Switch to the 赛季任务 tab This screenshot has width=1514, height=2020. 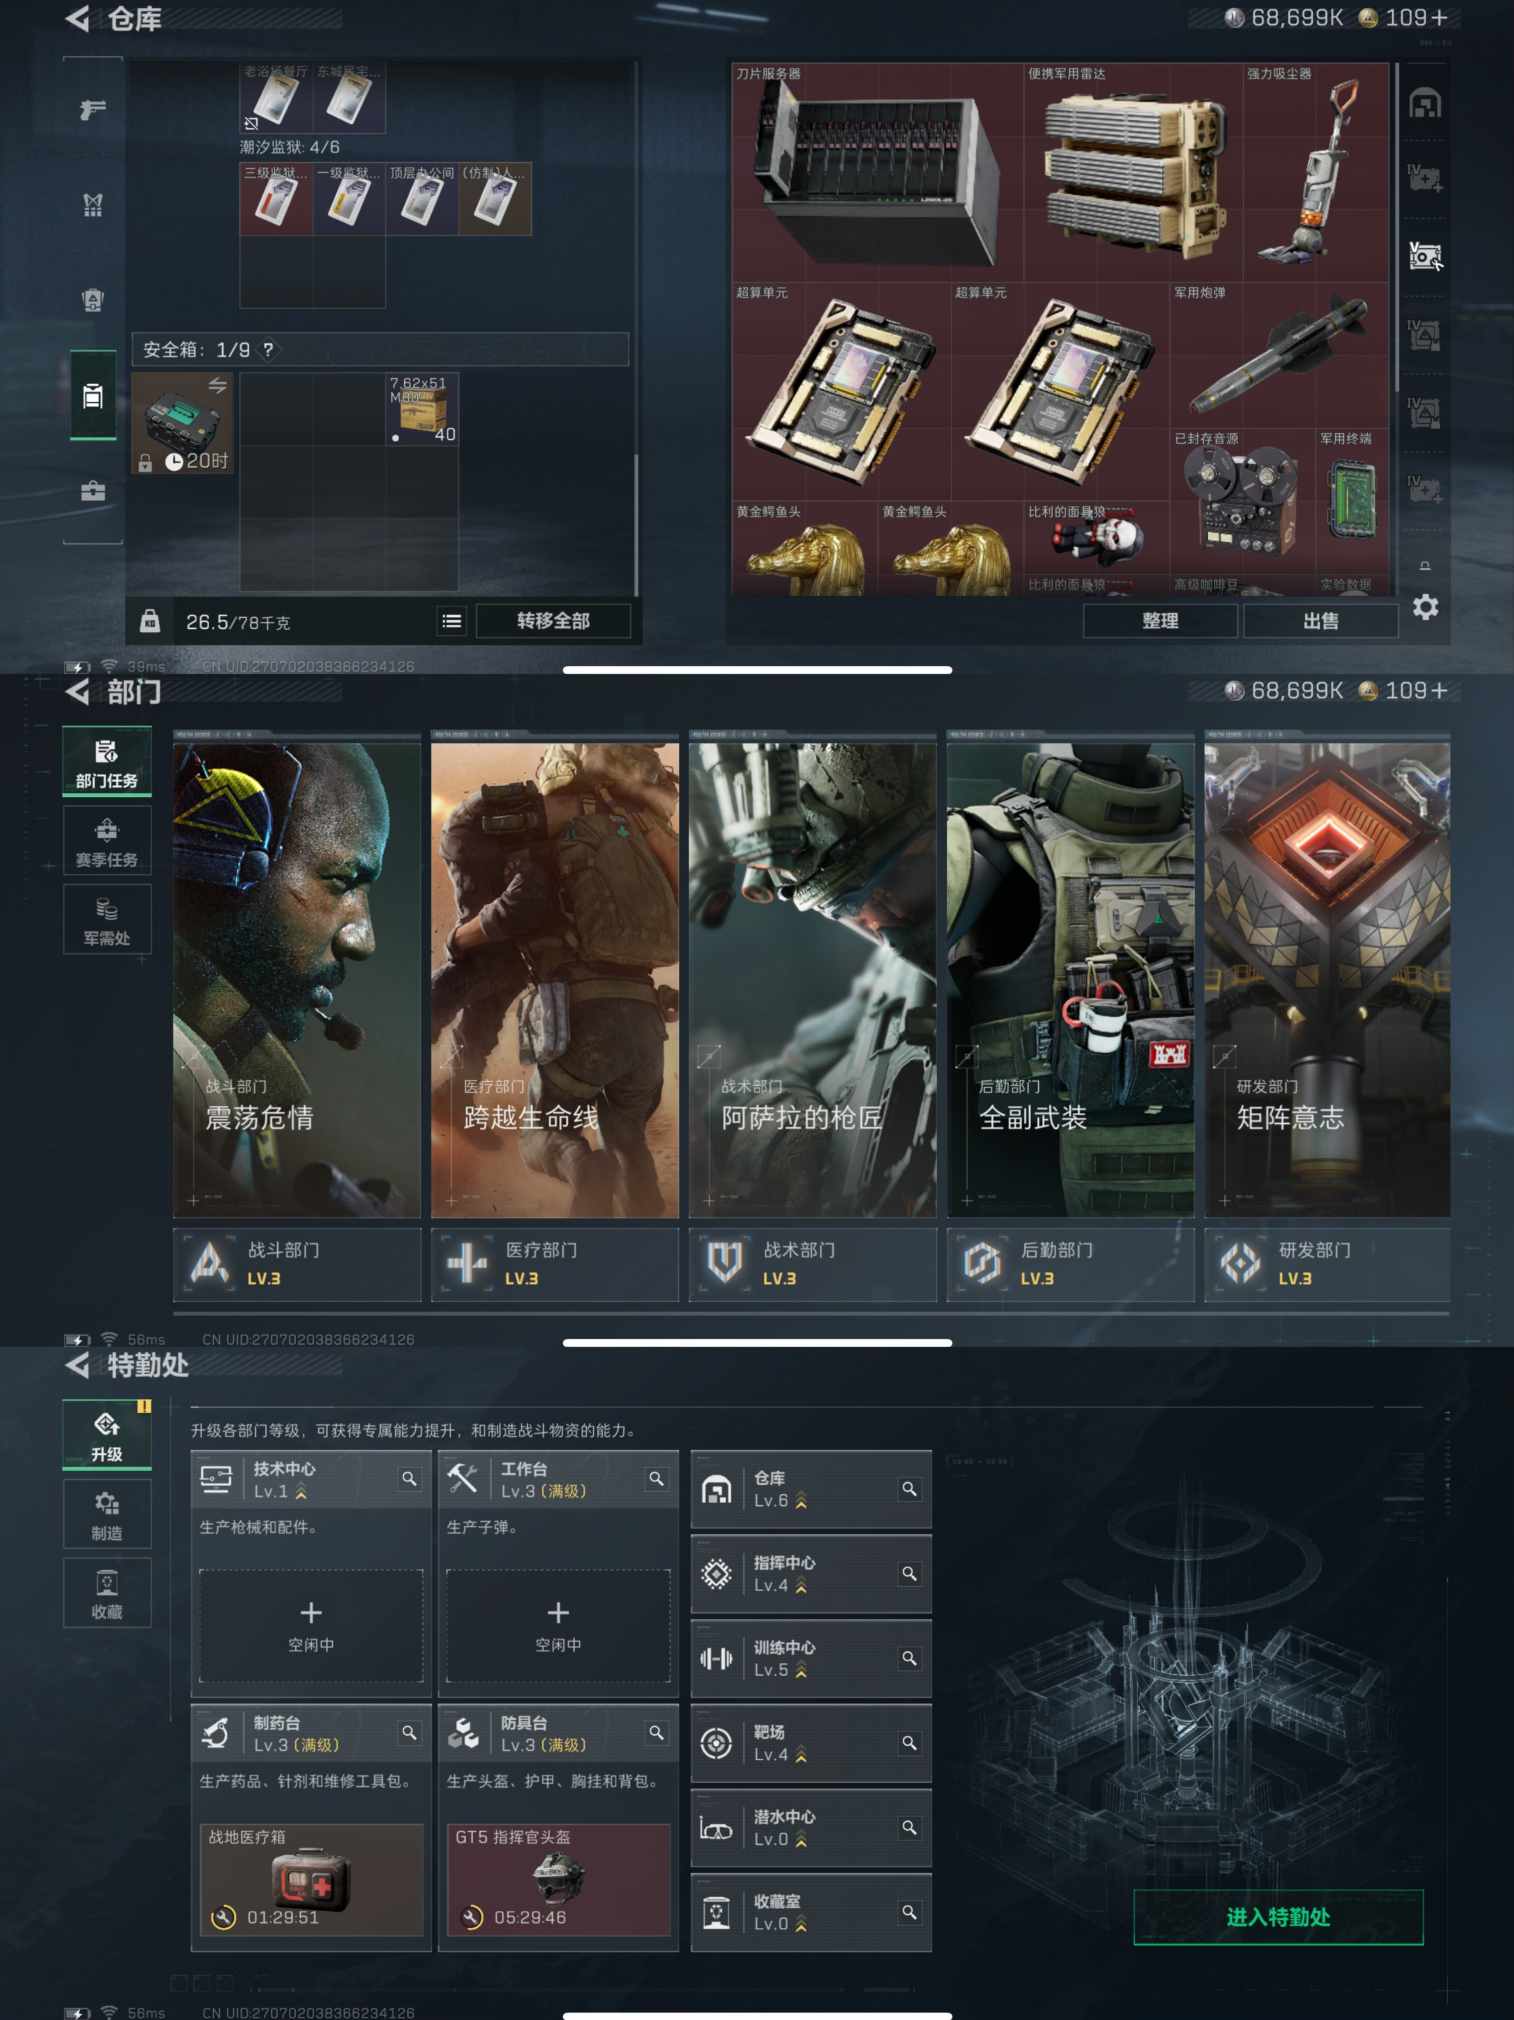coord(107,841)
